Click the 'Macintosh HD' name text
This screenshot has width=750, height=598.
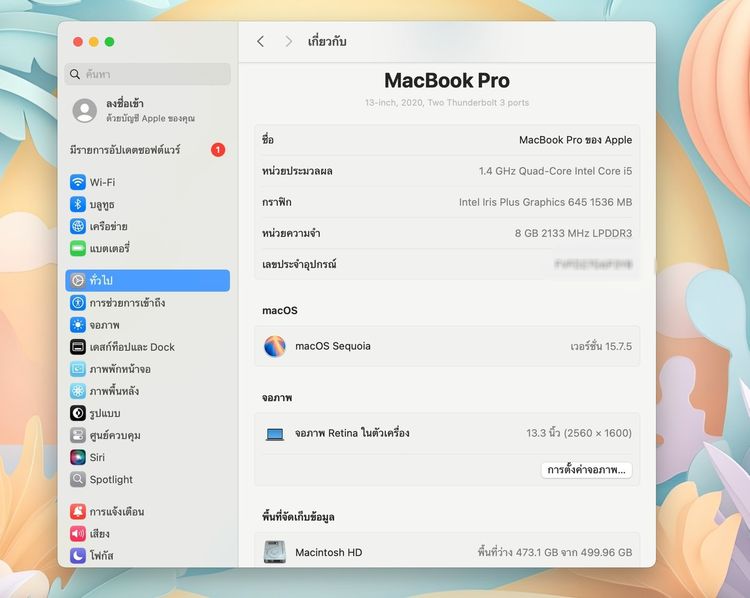pos(329,552)
